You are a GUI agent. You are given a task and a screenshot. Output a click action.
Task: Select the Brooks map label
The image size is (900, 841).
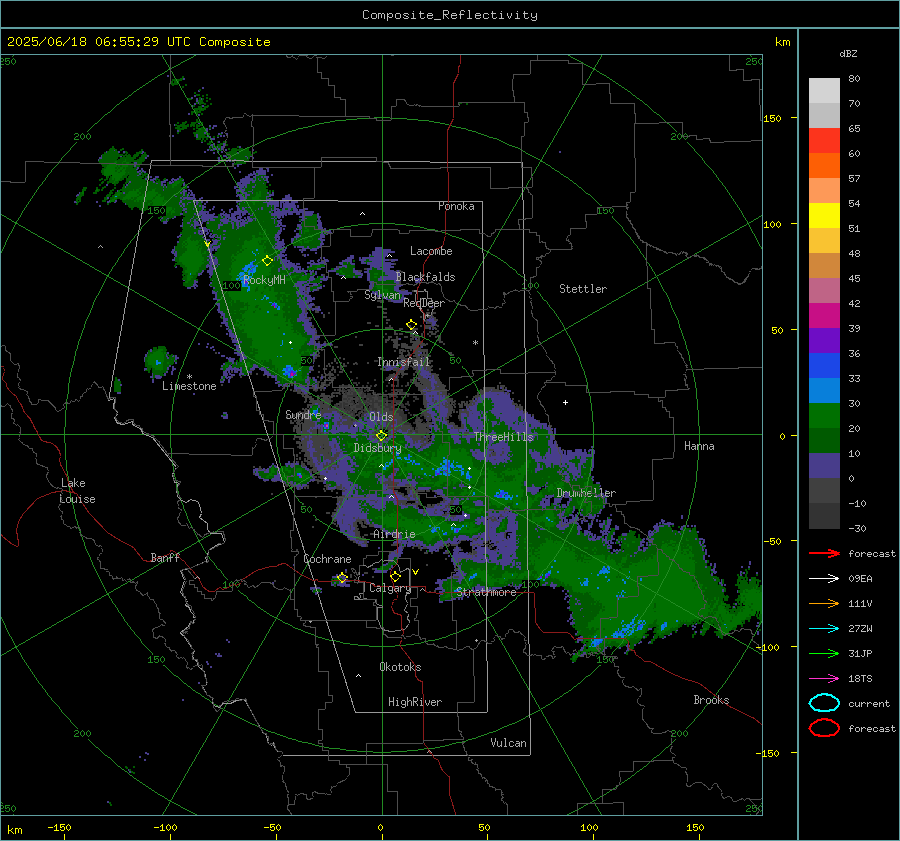pos(711,700)
